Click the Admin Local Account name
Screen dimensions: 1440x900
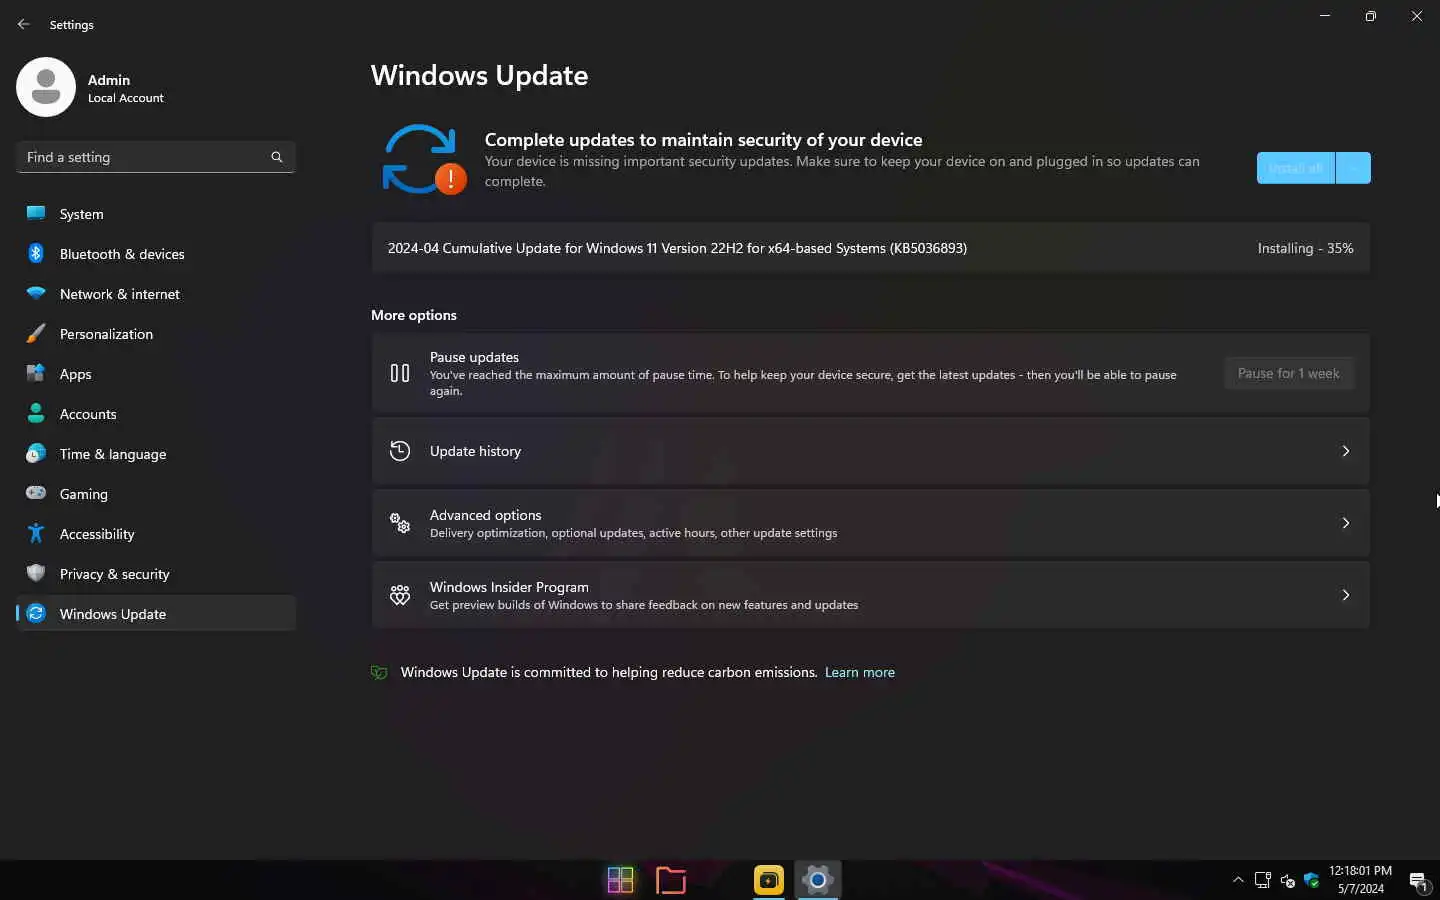[125, 88]
